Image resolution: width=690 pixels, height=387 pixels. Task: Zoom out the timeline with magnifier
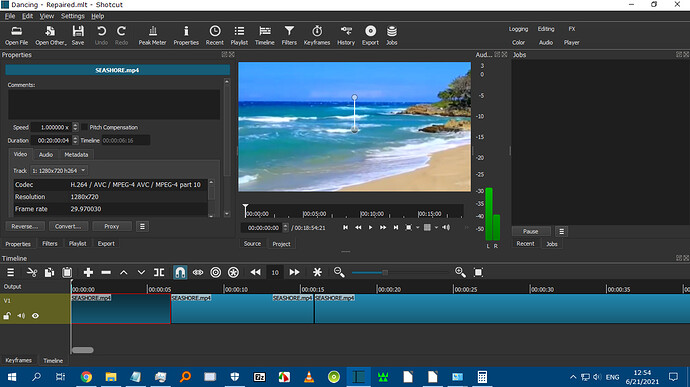coord(339,273)
